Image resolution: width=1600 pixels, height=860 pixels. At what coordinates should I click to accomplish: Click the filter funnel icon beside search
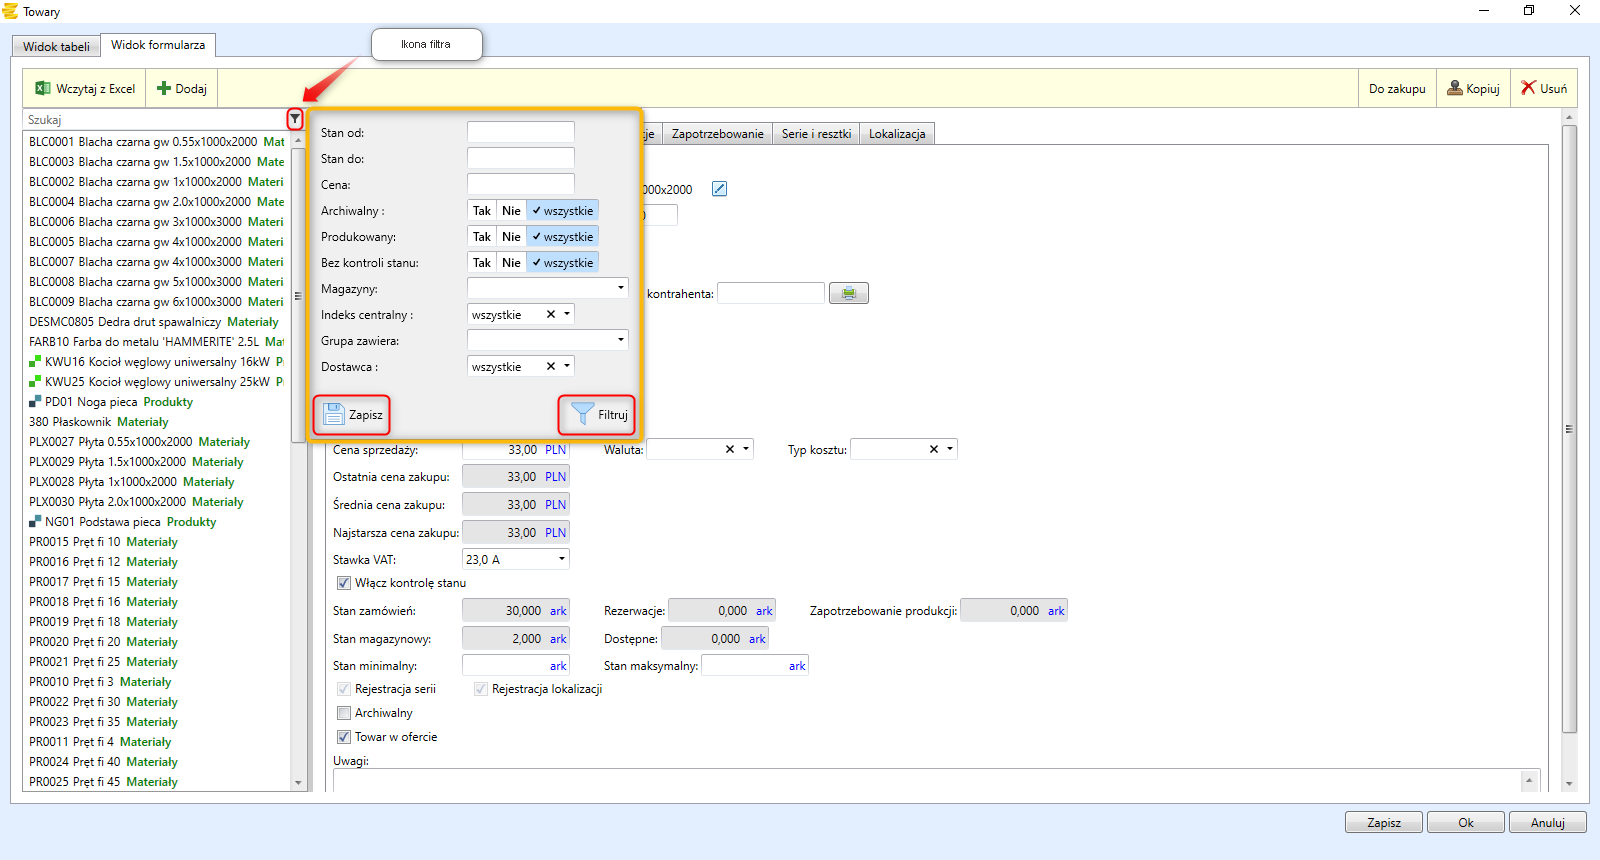295,119
